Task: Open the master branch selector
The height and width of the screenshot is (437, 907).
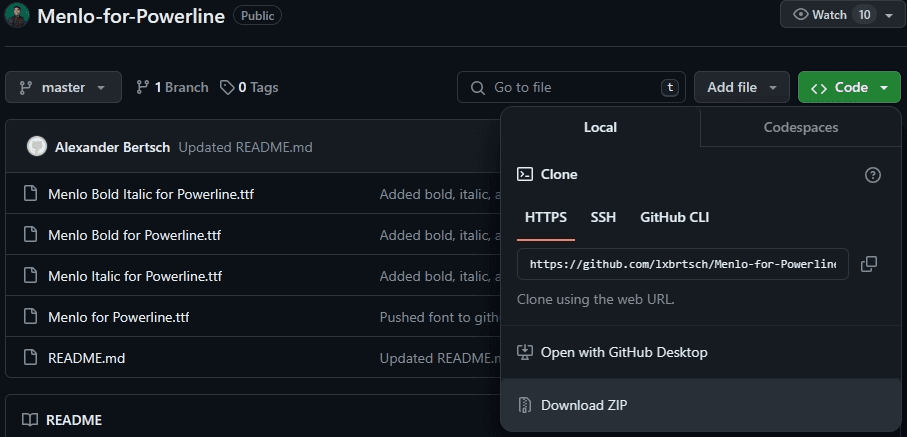Action: 64,87
